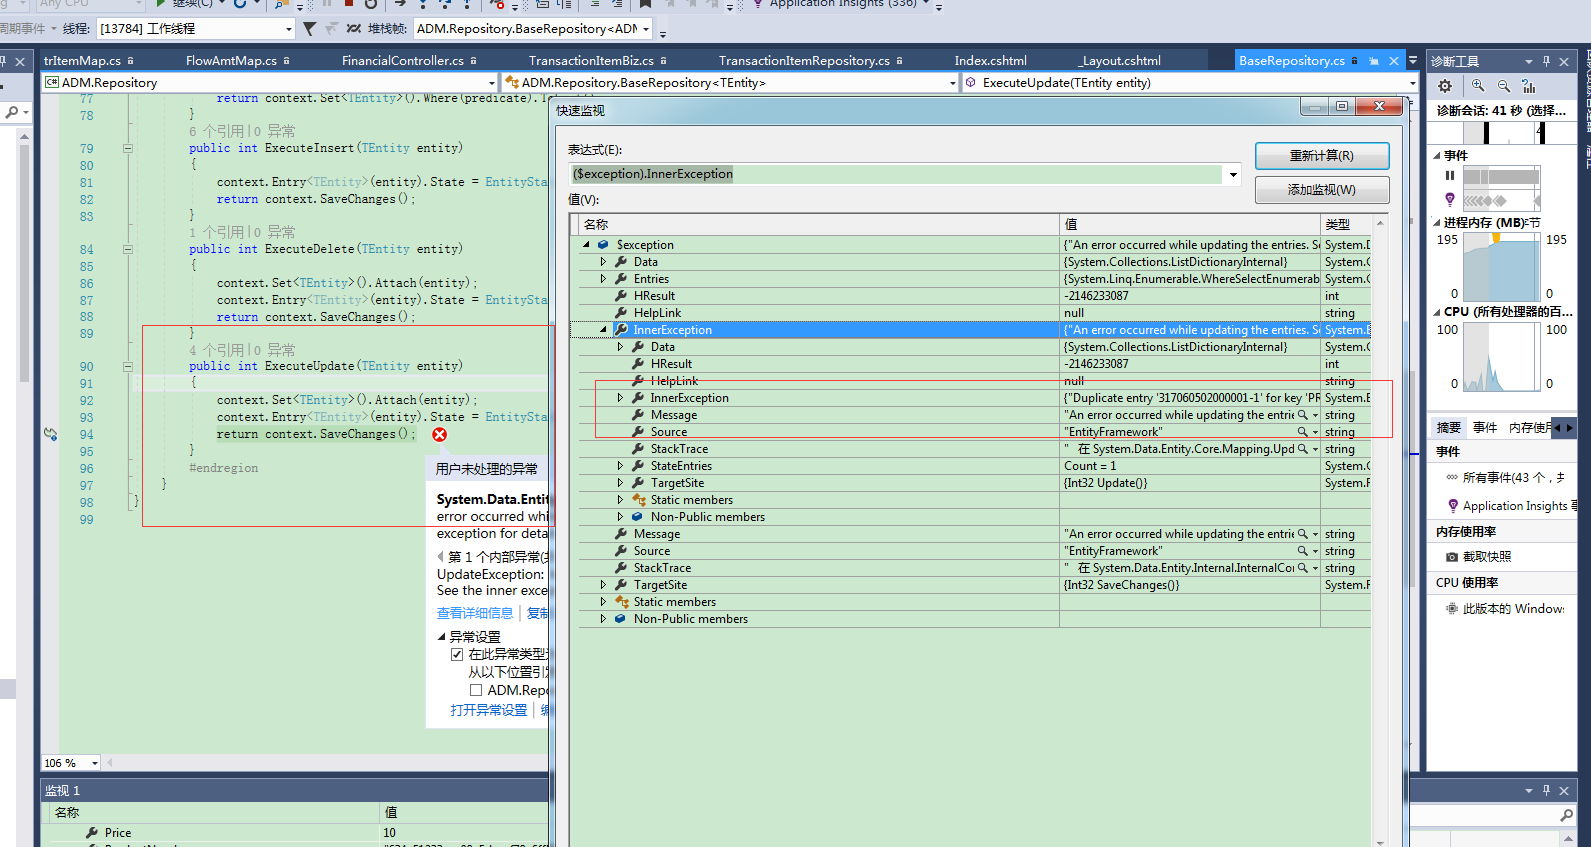
Task: Collapse the ExecuteInsert method outline box
Action: point(127,148)
